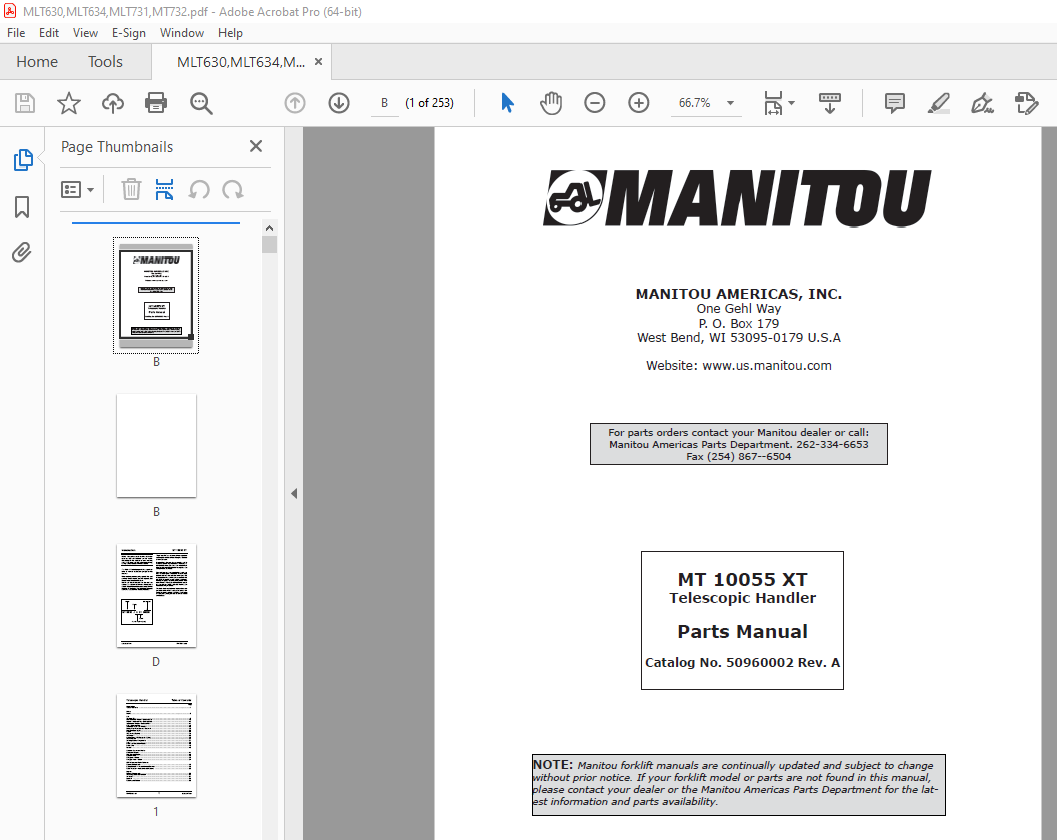Select the page D thumbnail
The height and width of the screenshot is (840, 1057).
click(156, 596)
